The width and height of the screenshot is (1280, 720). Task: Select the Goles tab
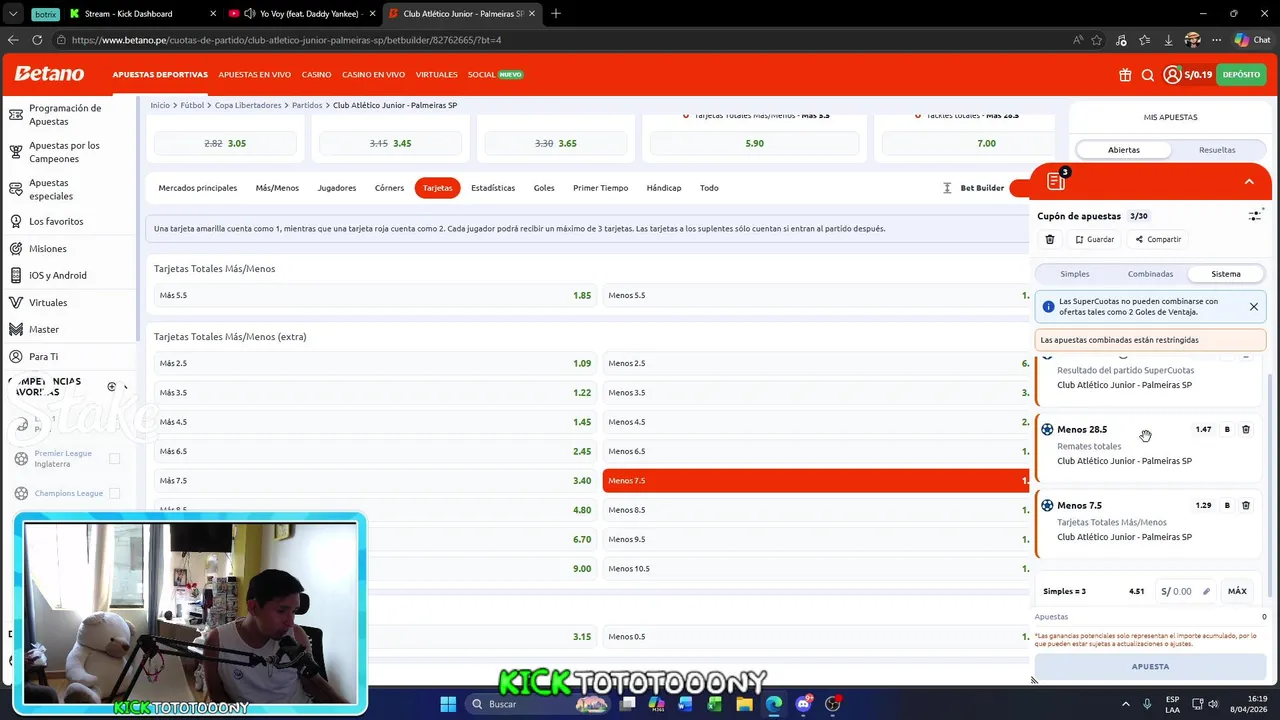click(544, 188)
